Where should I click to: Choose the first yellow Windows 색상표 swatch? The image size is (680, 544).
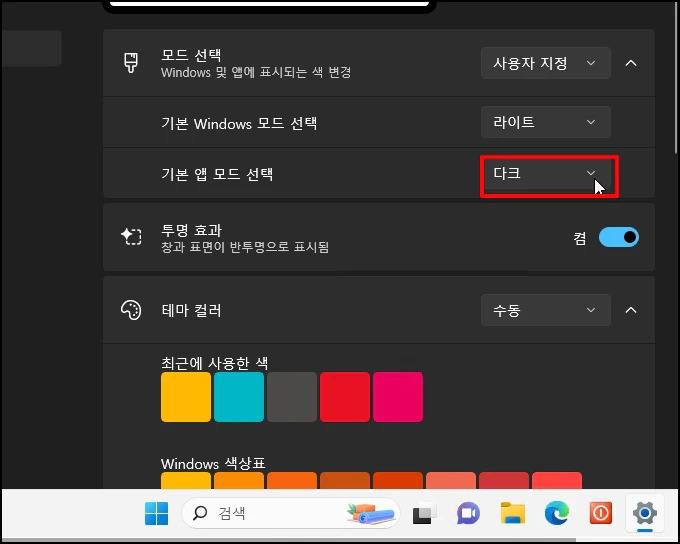186,481
